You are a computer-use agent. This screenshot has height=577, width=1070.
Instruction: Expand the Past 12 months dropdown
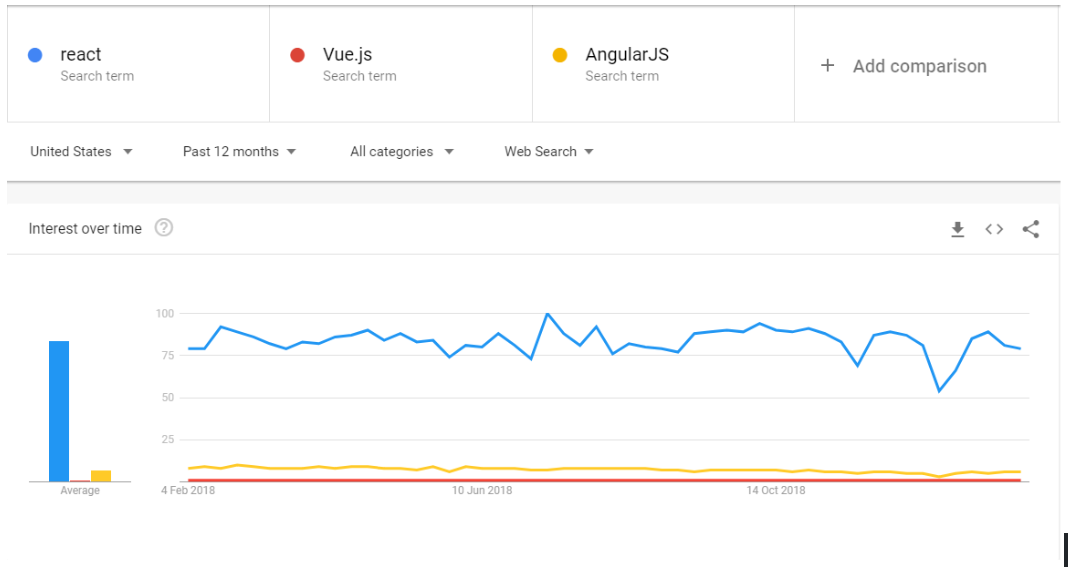coord(240,151)
